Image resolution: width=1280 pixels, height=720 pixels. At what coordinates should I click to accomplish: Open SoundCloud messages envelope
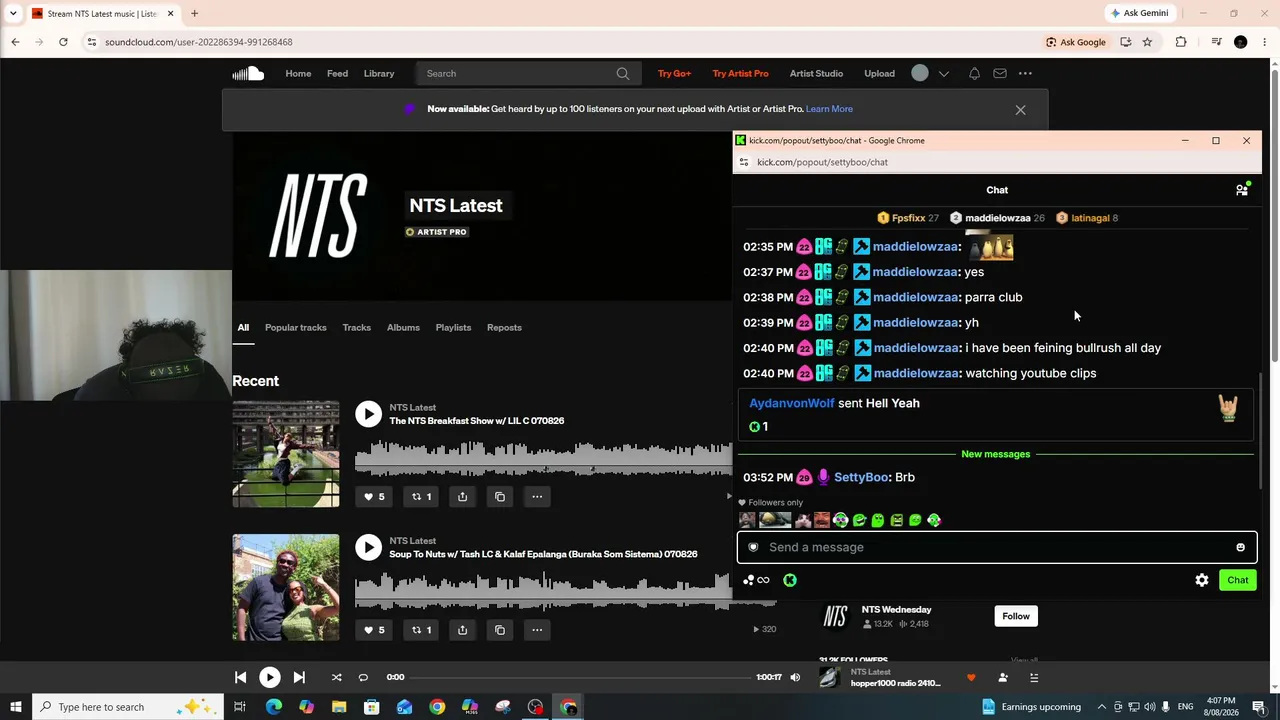1000,73
